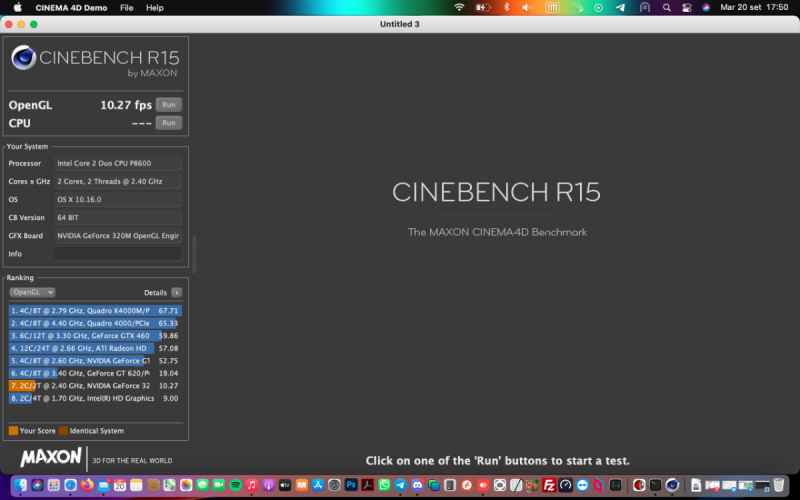Open Terminal from the dock
This screenshot has height=500, width=800.
coord(656,485)
